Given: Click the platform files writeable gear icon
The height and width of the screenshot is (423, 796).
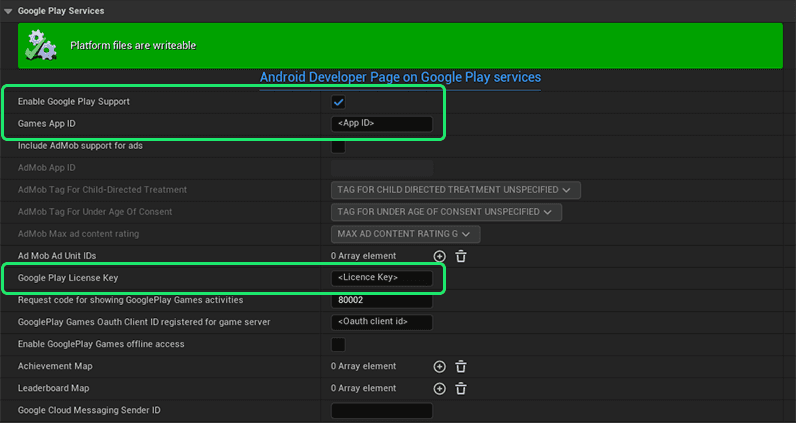Looking at the screenshot, I should point(41,45).
